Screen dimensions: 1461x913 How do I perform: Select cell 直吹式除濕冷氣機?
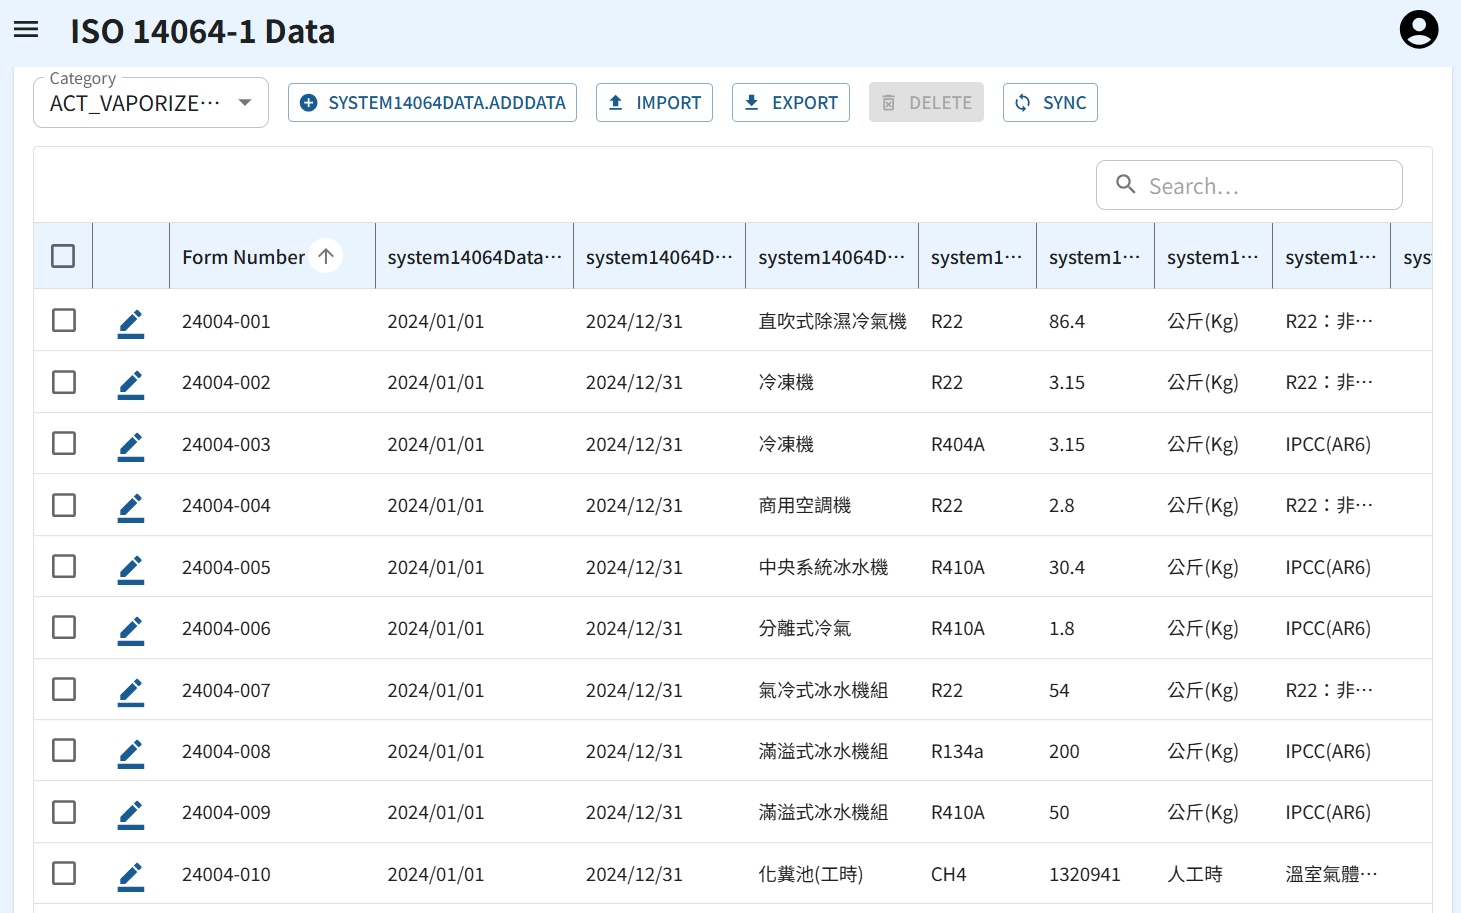pos(832,321)
